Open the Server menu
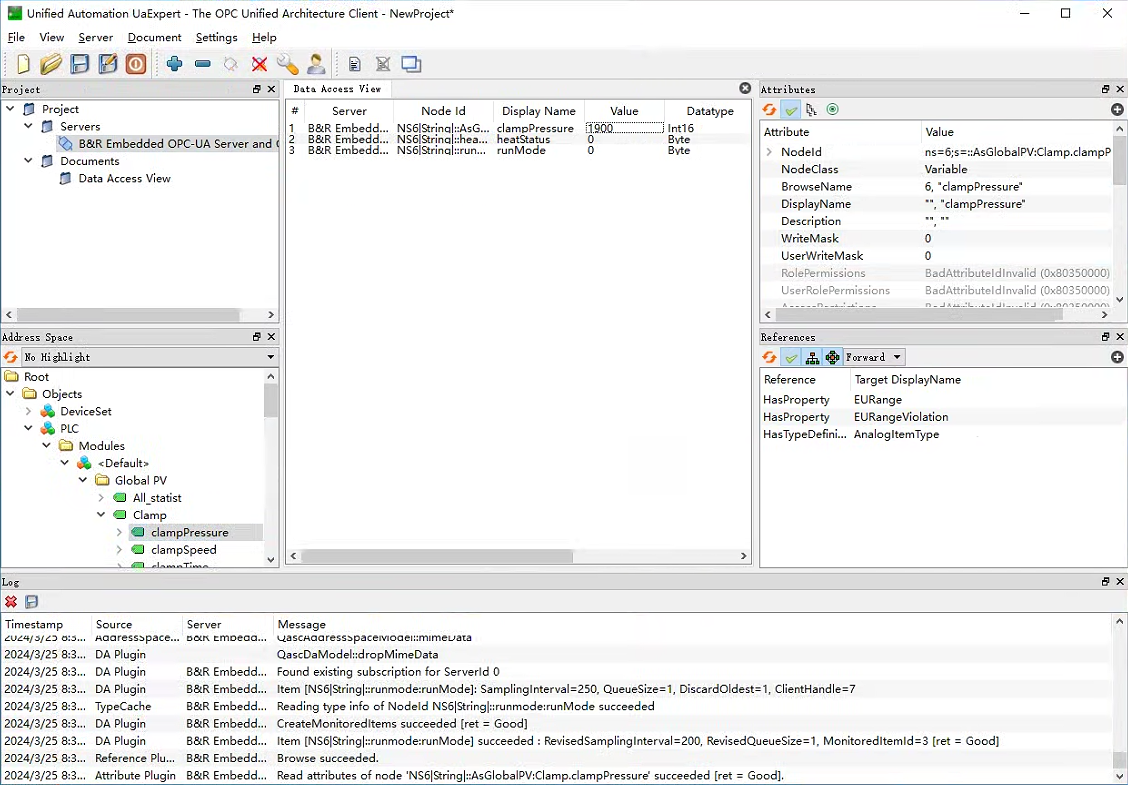 [96, 37]
